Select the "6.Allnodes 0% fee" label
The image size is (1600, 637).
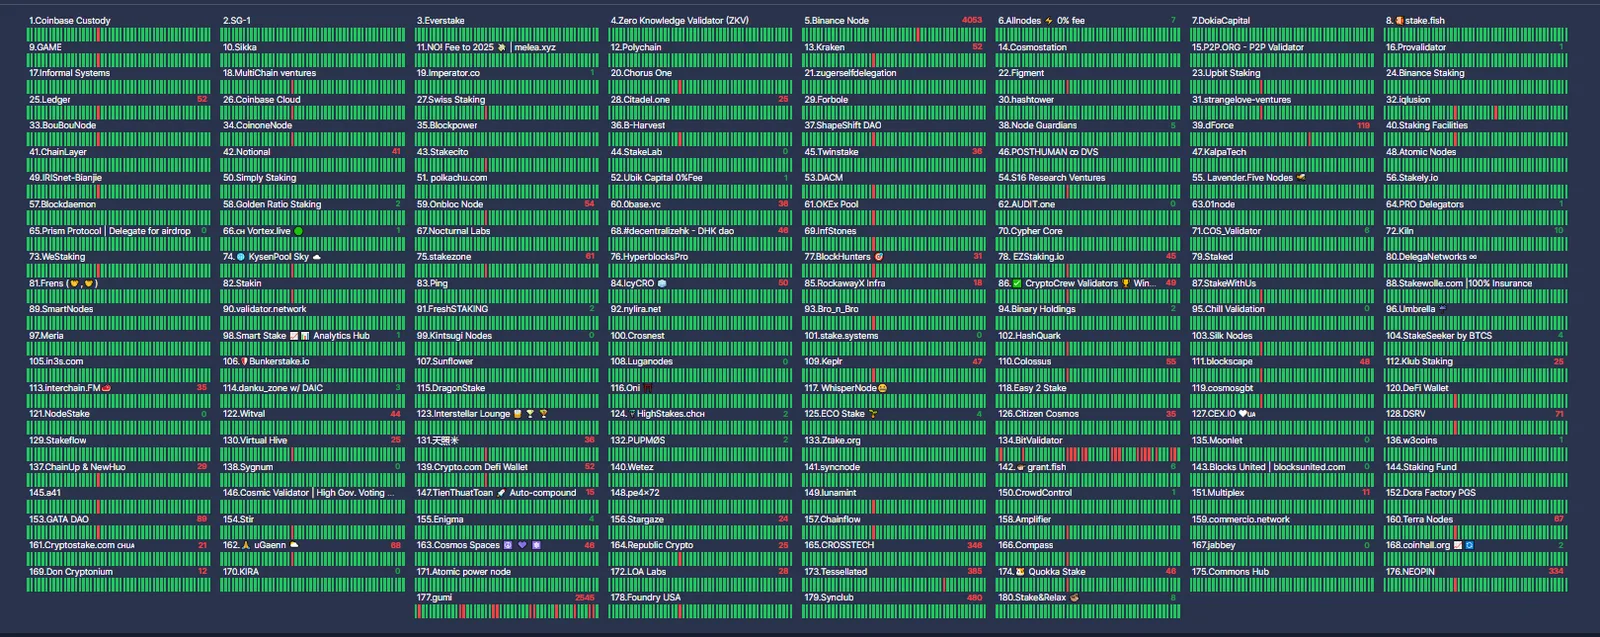1041,20
